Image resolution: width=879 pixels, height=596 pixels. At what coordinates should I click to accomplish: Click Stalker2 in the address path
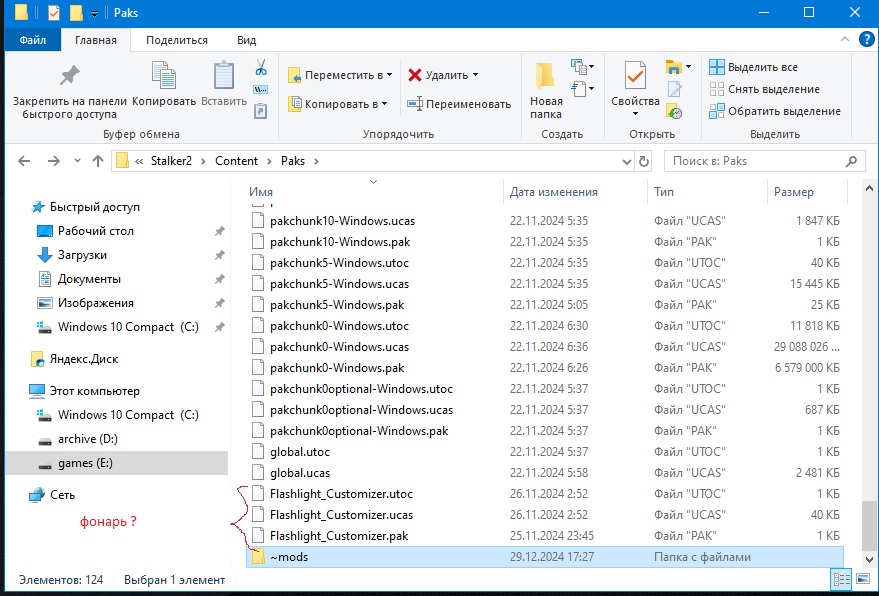(x=171, y=161)
